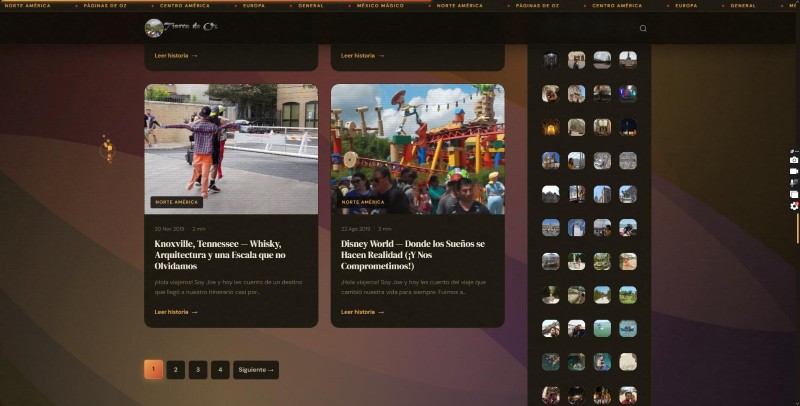The width and height of the screenshot is (800, 406).
Task: Open the search icon in the header
Action: (643, 29)
